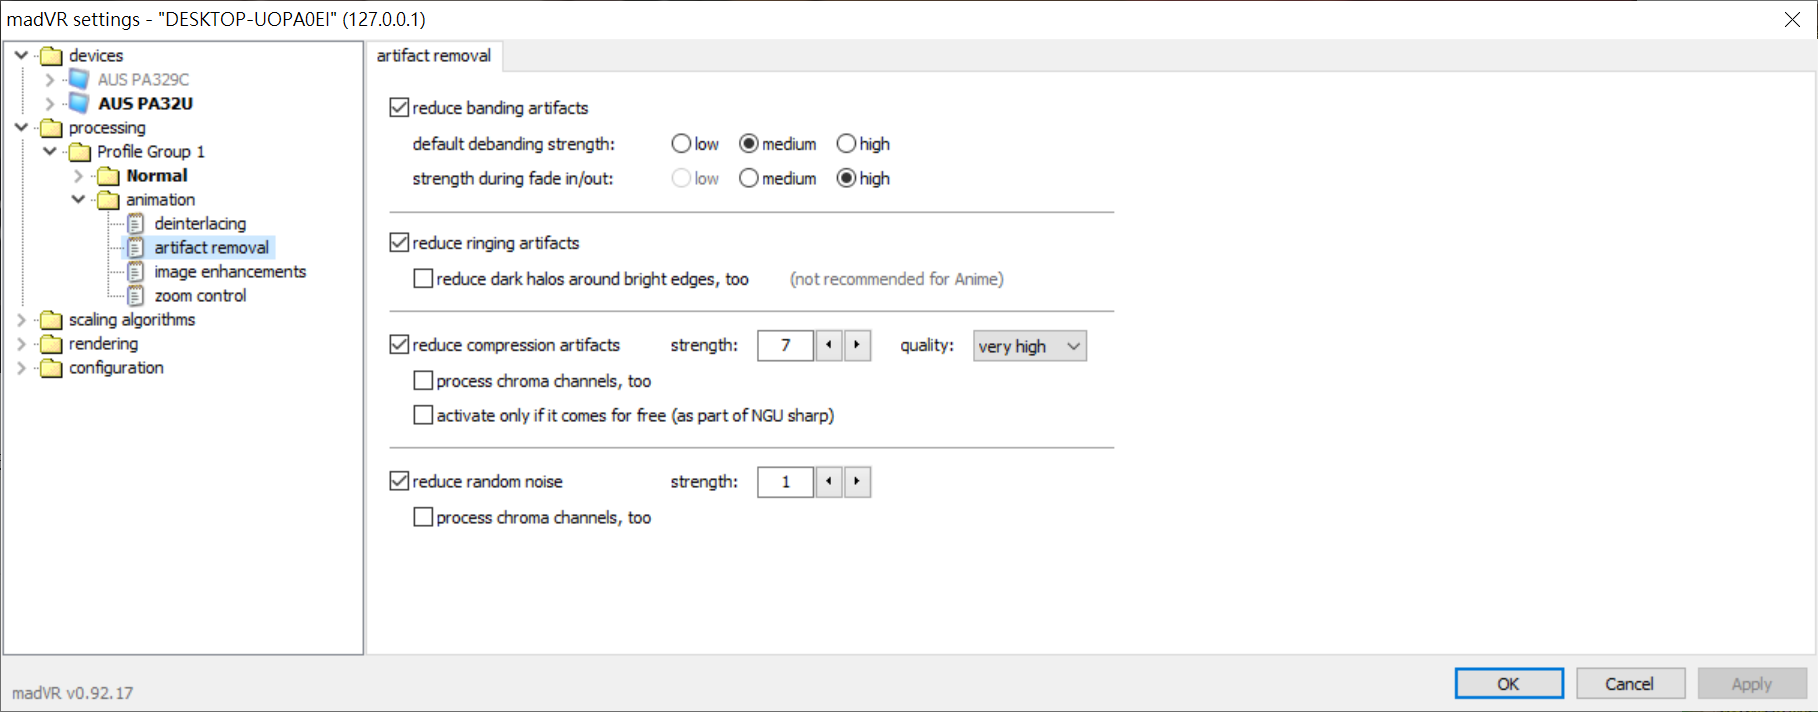Screen dimensions: 1818x712
Task: Increase random noise strength
Action: 857,482
